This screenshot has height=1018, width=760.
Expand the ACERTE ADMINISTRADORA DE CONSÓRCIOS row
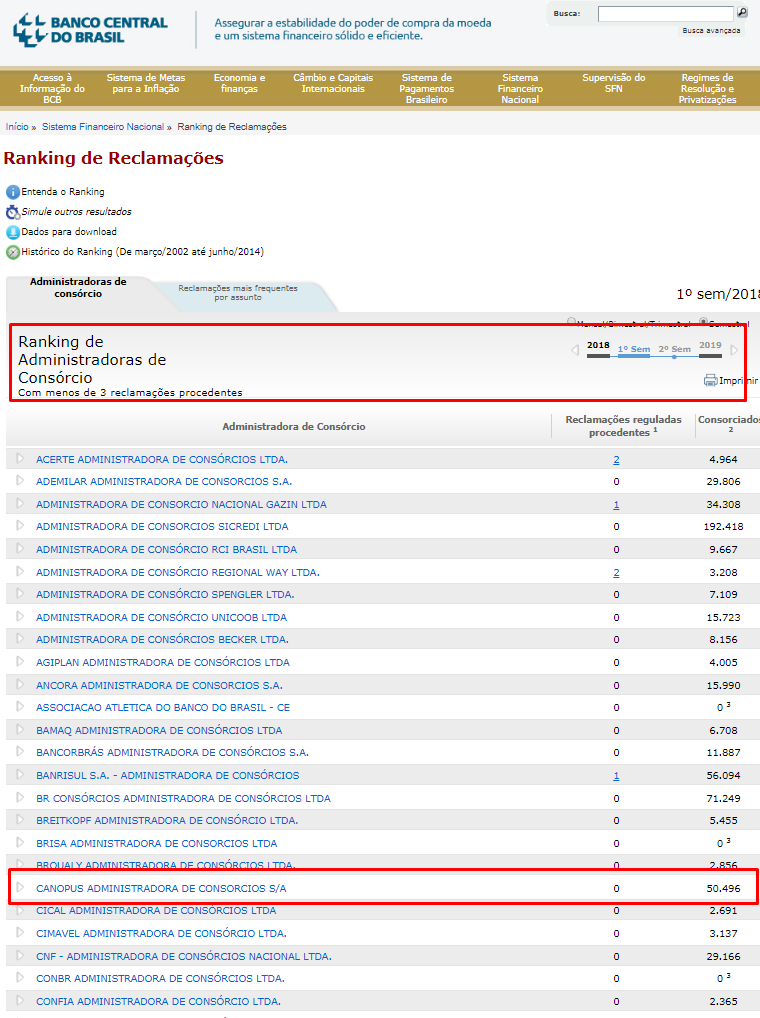click(19, 458)
